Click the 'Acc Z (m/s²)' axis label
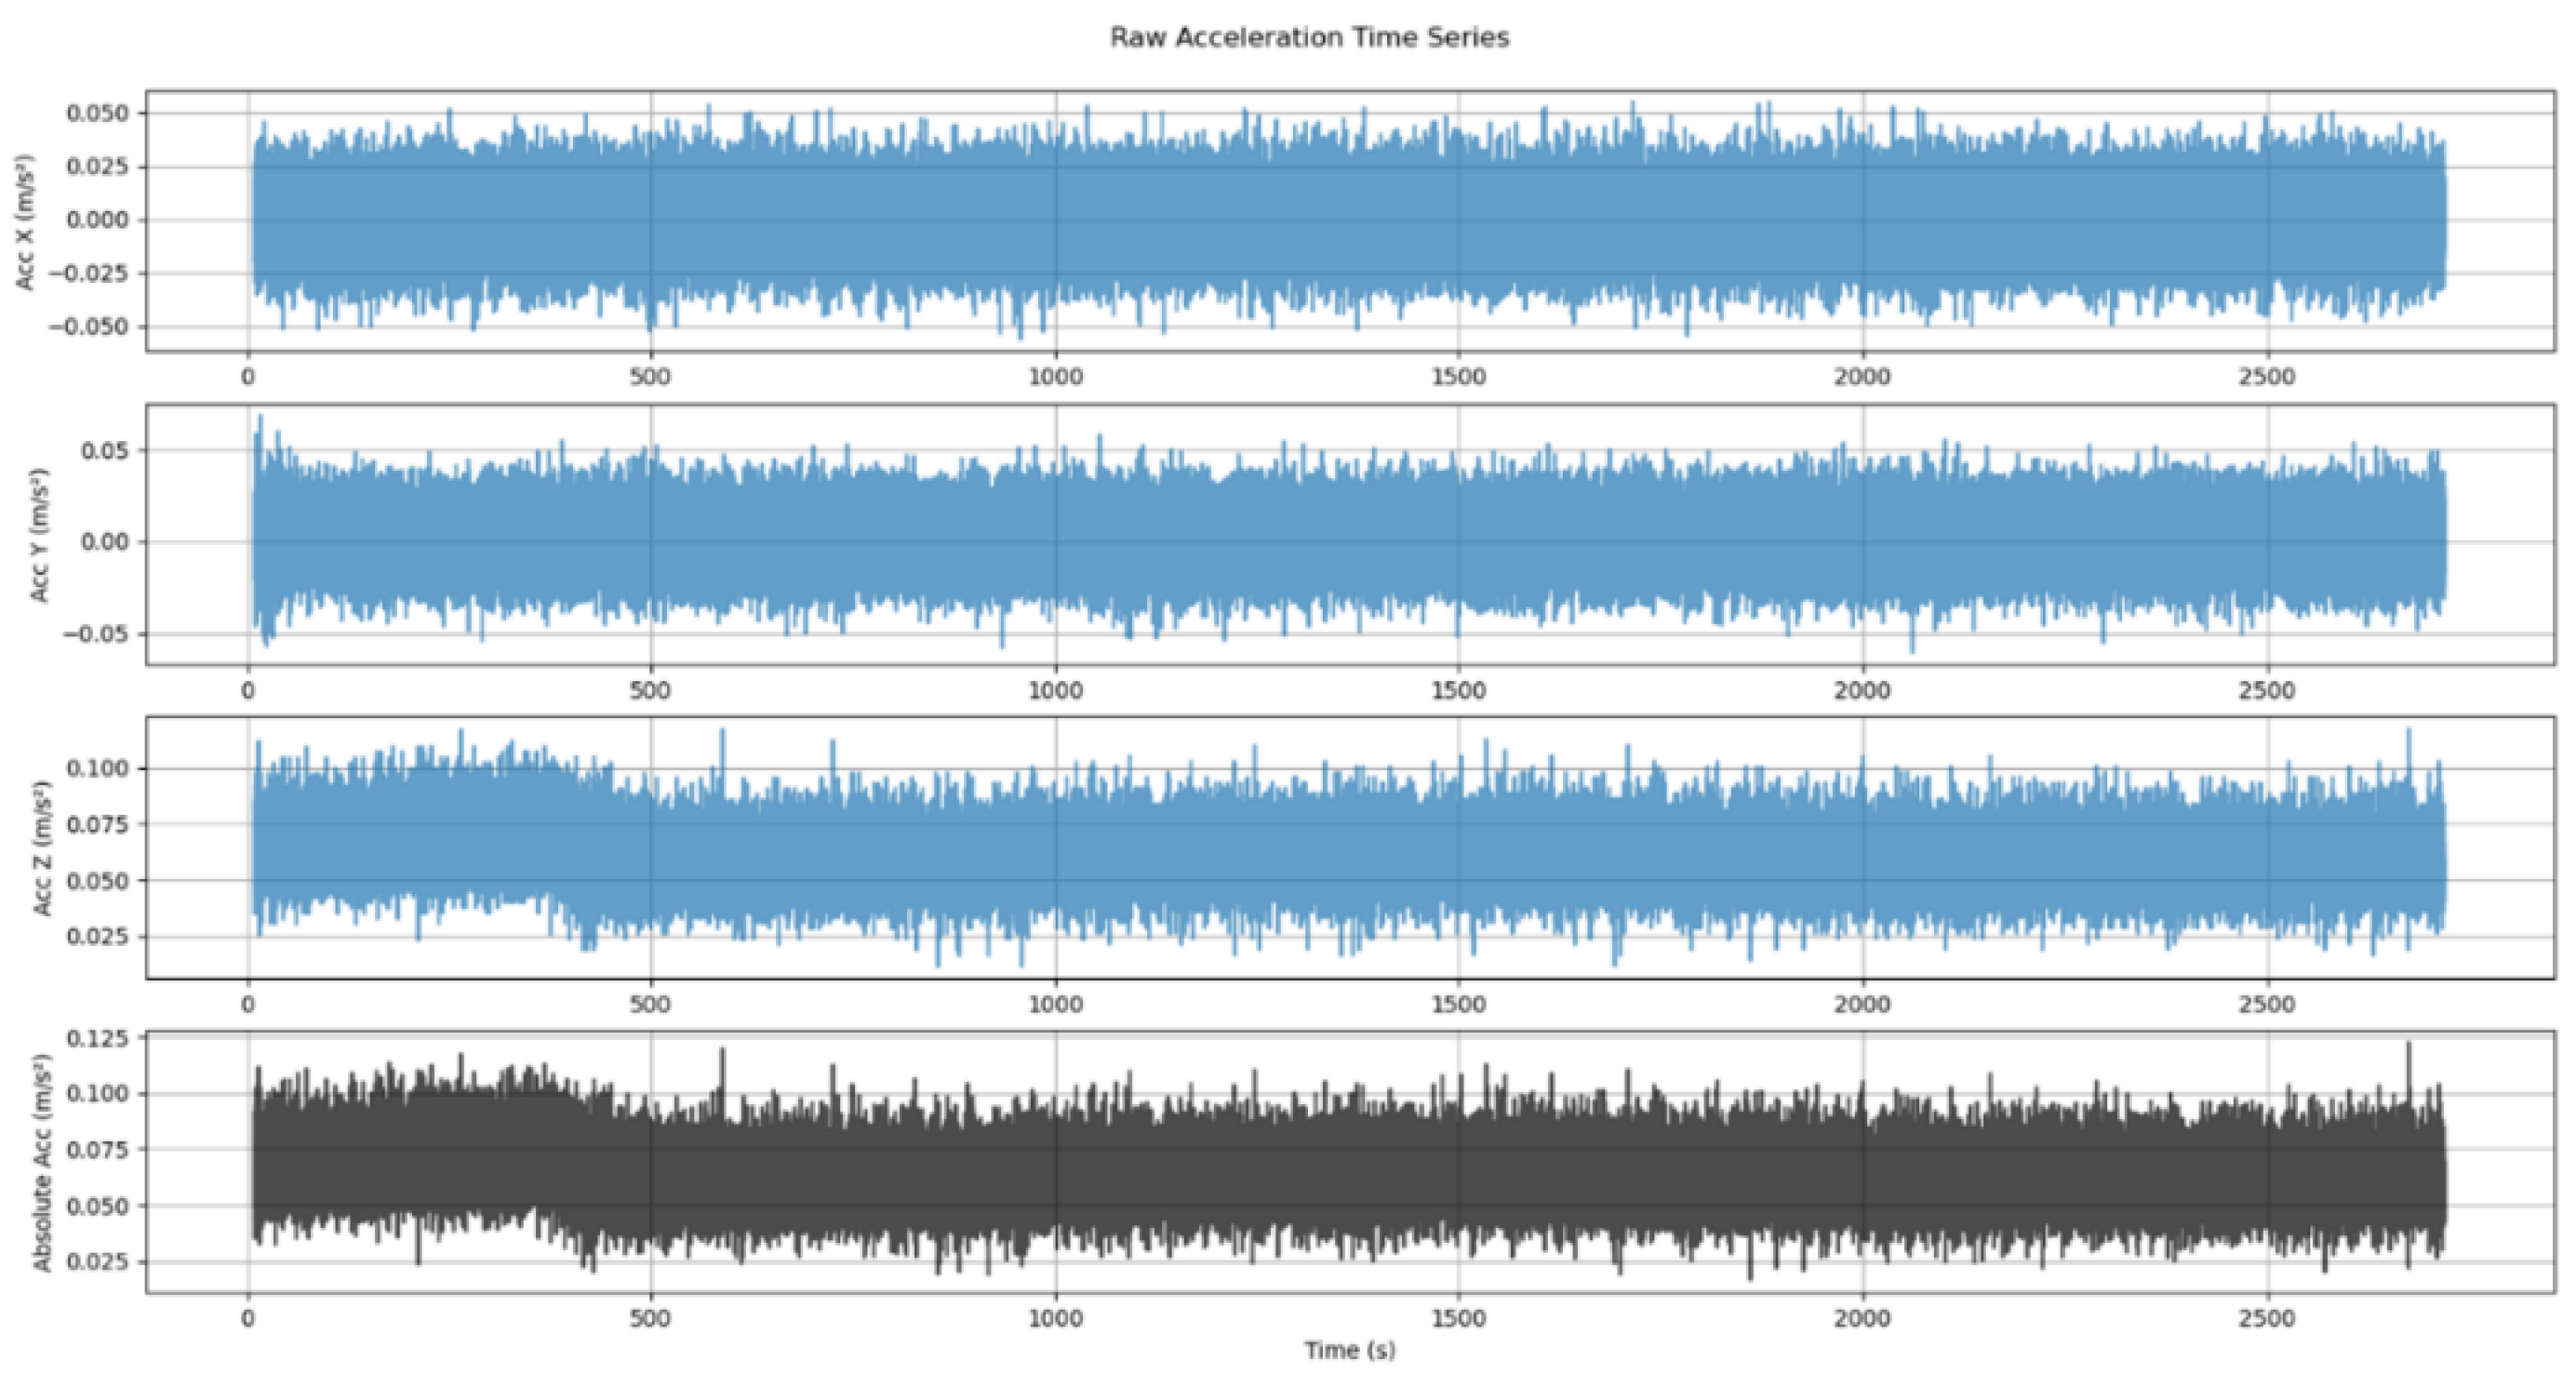Viewport: 2576px width, 1387px height. pyautogui.click(x=40, y=848)
